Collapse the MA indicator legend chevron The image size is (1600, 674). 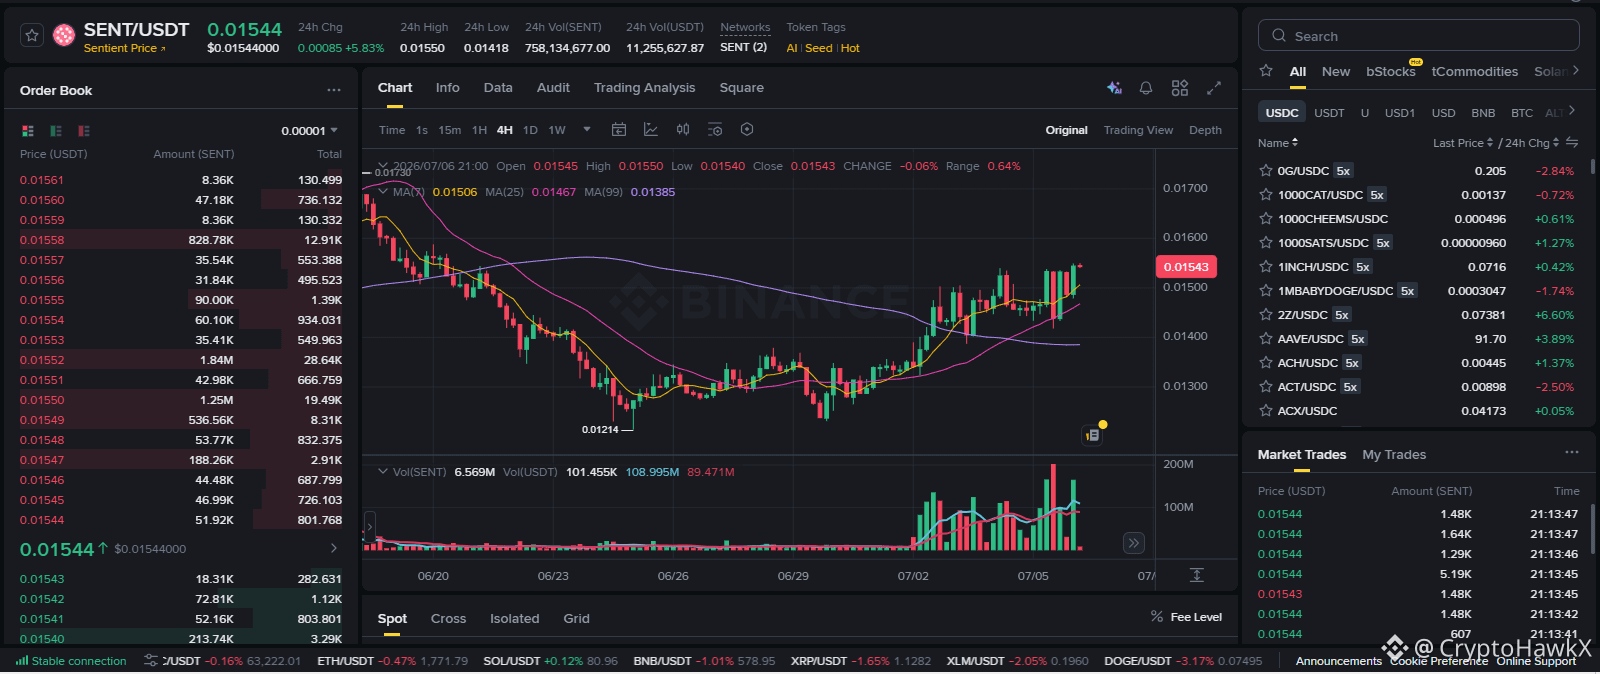382,192
